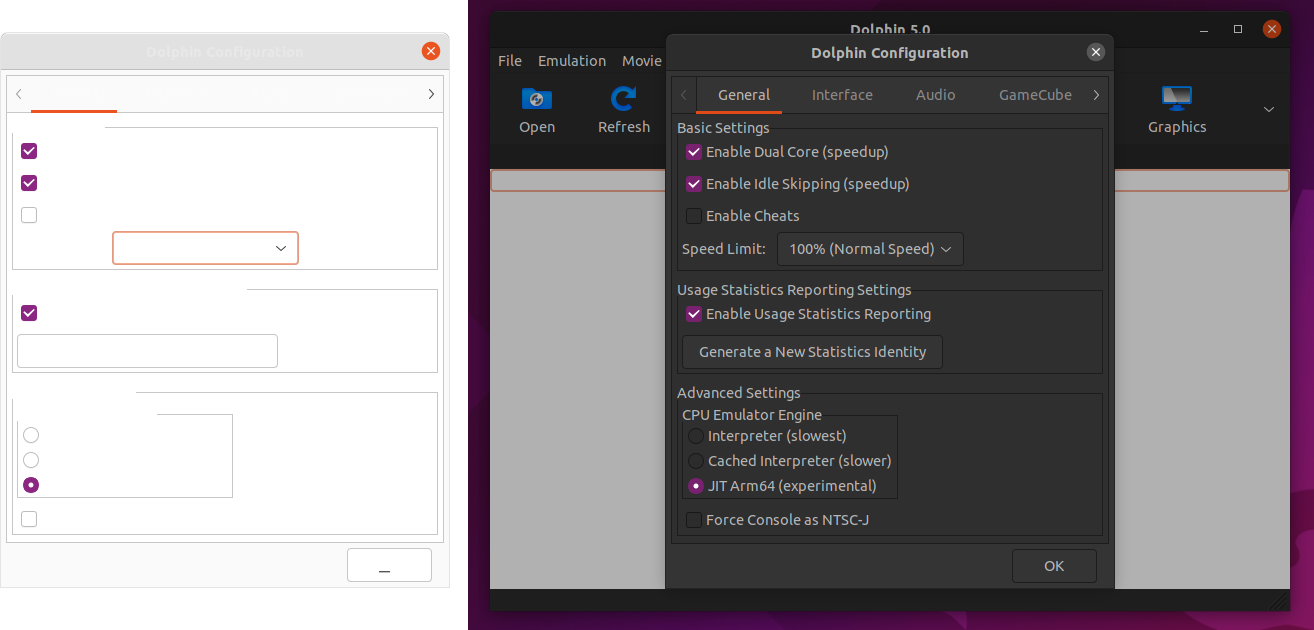Close the Dolphin 5.0 main window
The image size is (1314, 630).
(1272, 29)
